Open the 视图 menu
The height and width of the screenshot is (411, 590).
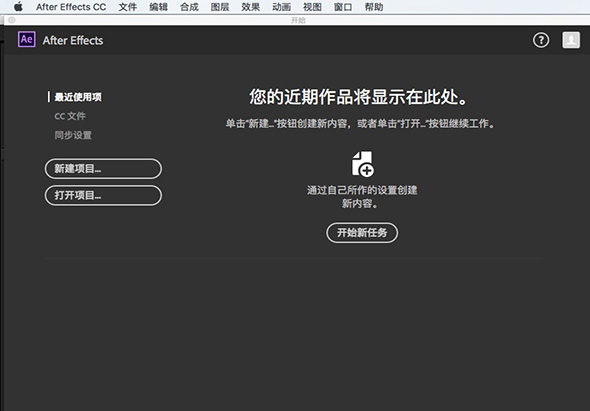[x=312, y=7]
